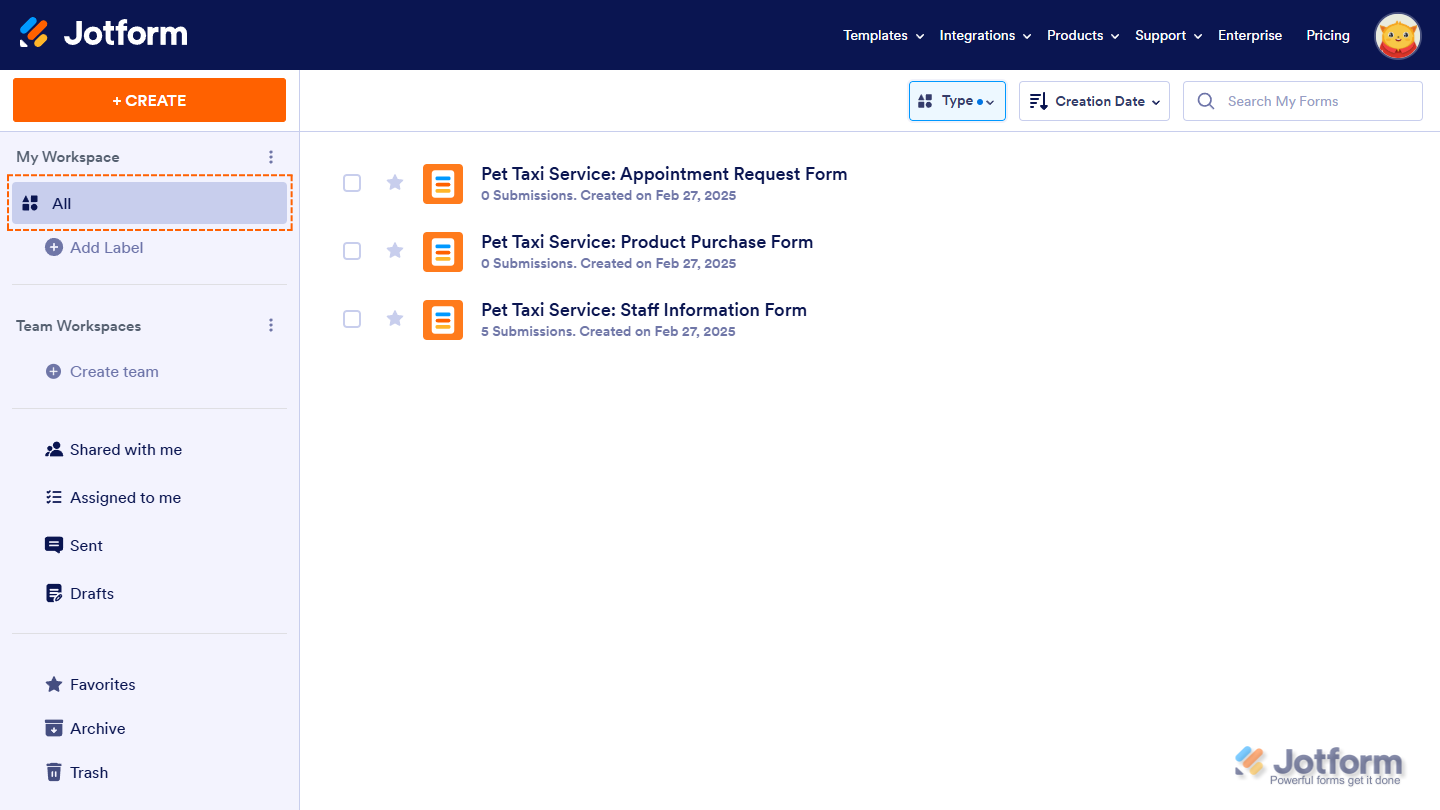Open the Creation Date sort dropdown
The image size is (1440, 810).
point(1094,101)
